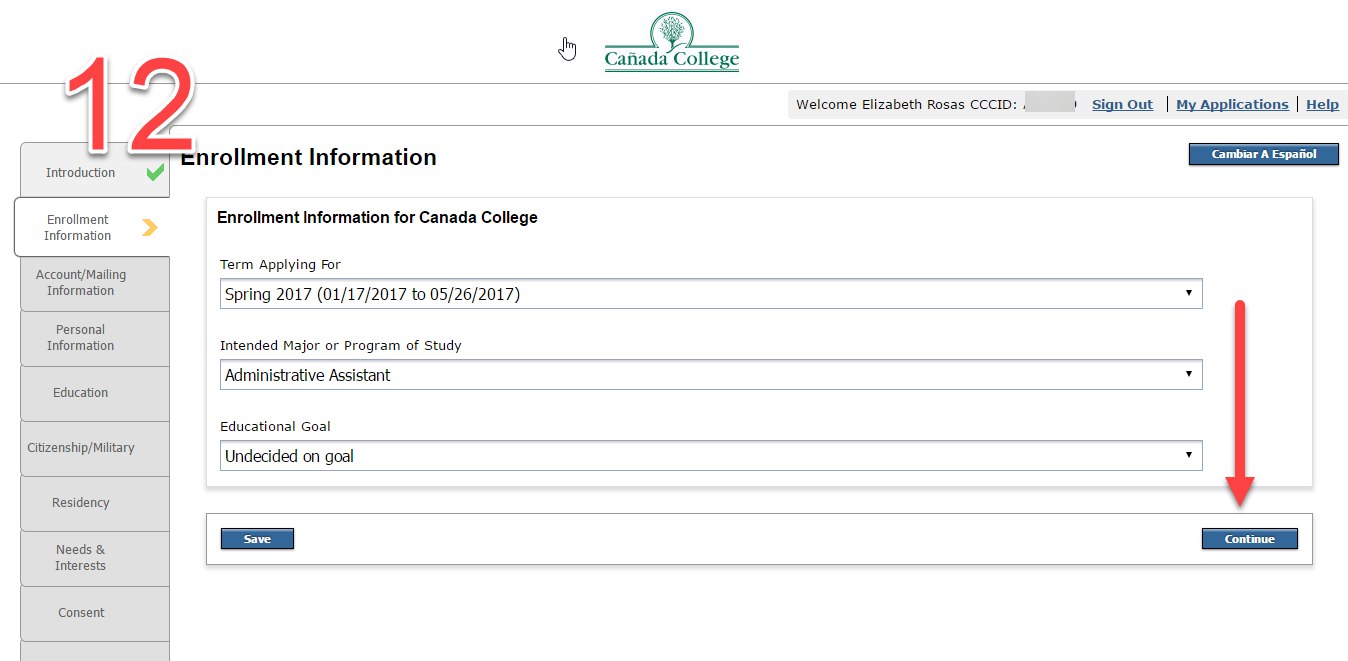Click the Continue button

[x=1249, y=539]
